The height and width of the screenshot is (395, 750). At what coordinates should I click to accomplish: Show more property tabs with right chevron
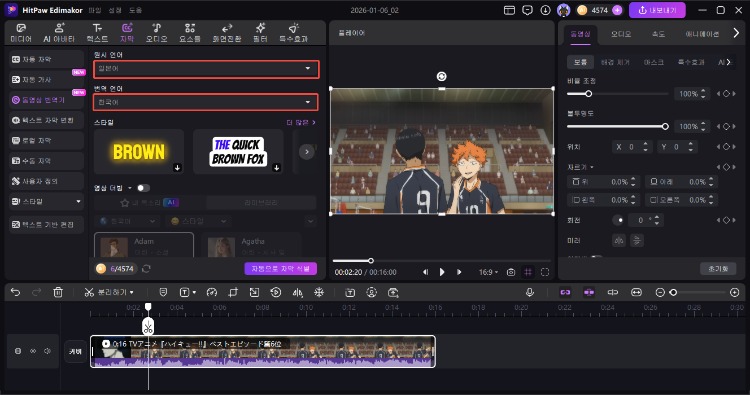click(x=736, y=33)
